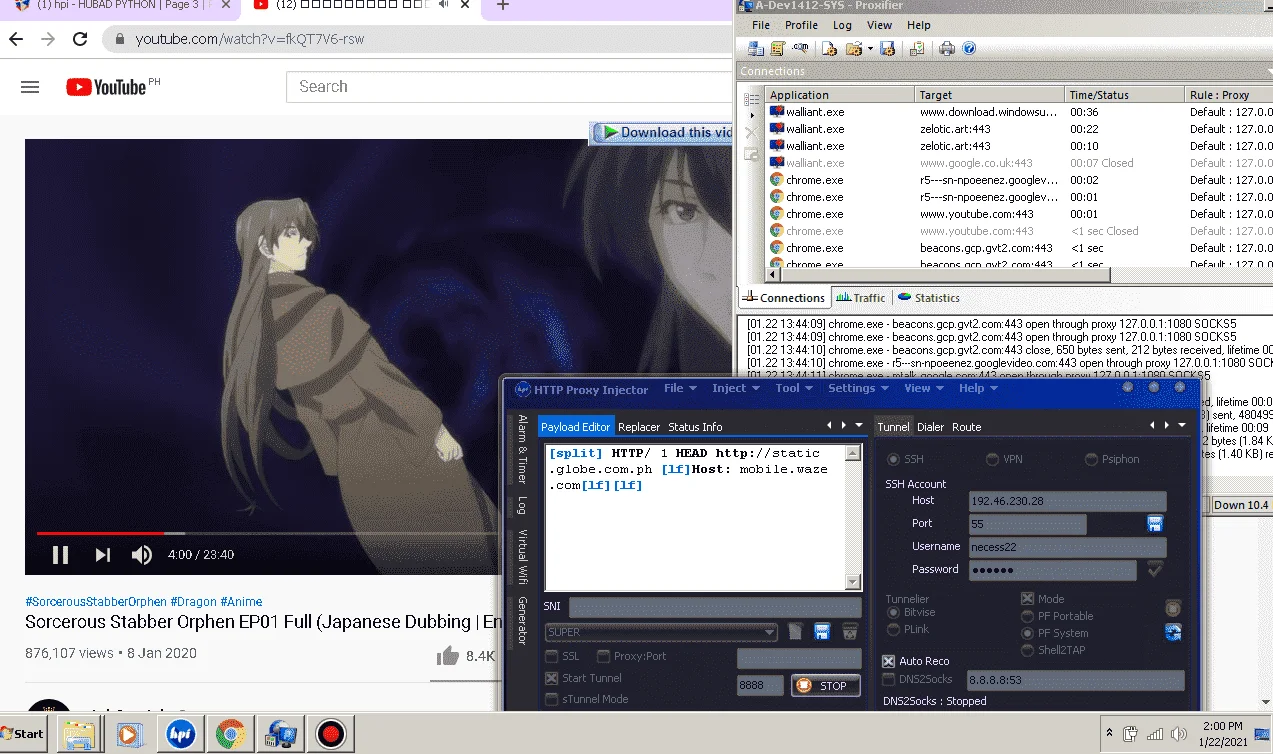Screen dimensions: 1273x754
Task: Click Proxifier save profile disk icon
Action: point(887,48)
